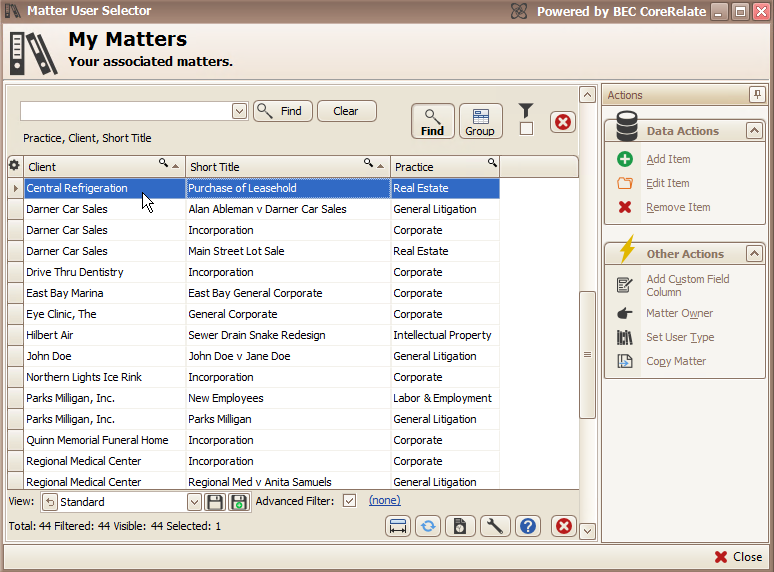
Task: Pin the Actions panel with the pushpin icon
Action: [x=757, y=94]
